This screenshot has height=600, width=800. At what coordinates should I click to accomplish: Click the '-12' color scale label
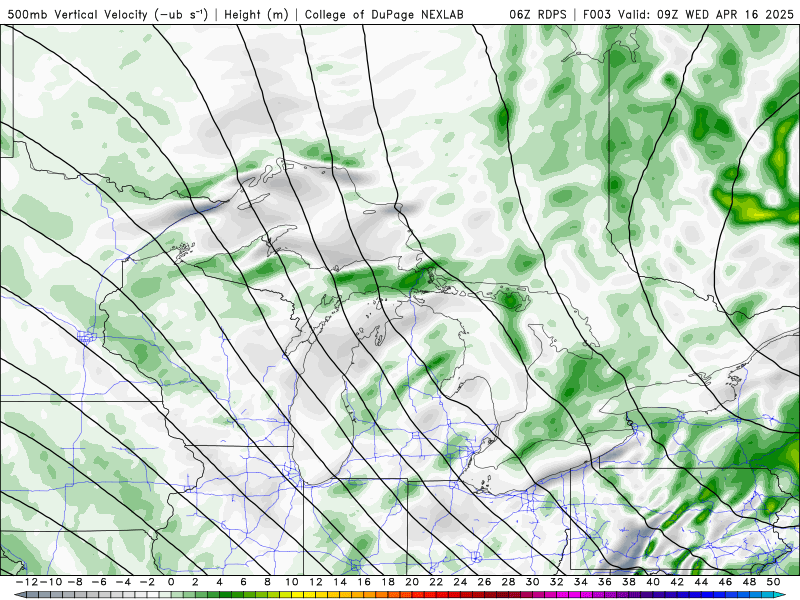27,582
